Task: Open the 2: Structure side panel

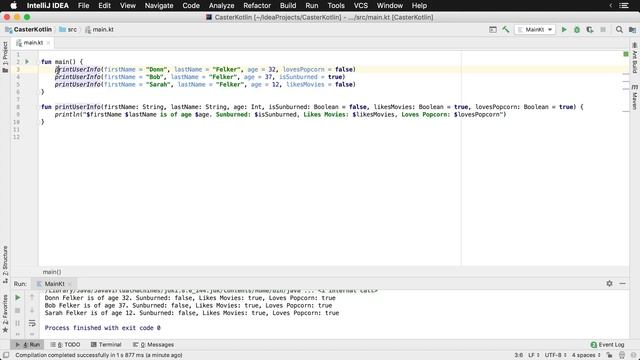Action: [x=5, y=264]
